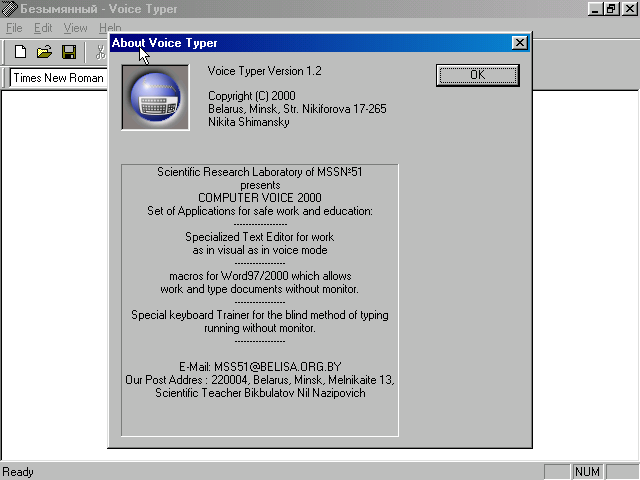Click the Cut scissors toolbar icon
This screenshot has width=640, height=480.
pyautogui.click(x=100, y=52)
